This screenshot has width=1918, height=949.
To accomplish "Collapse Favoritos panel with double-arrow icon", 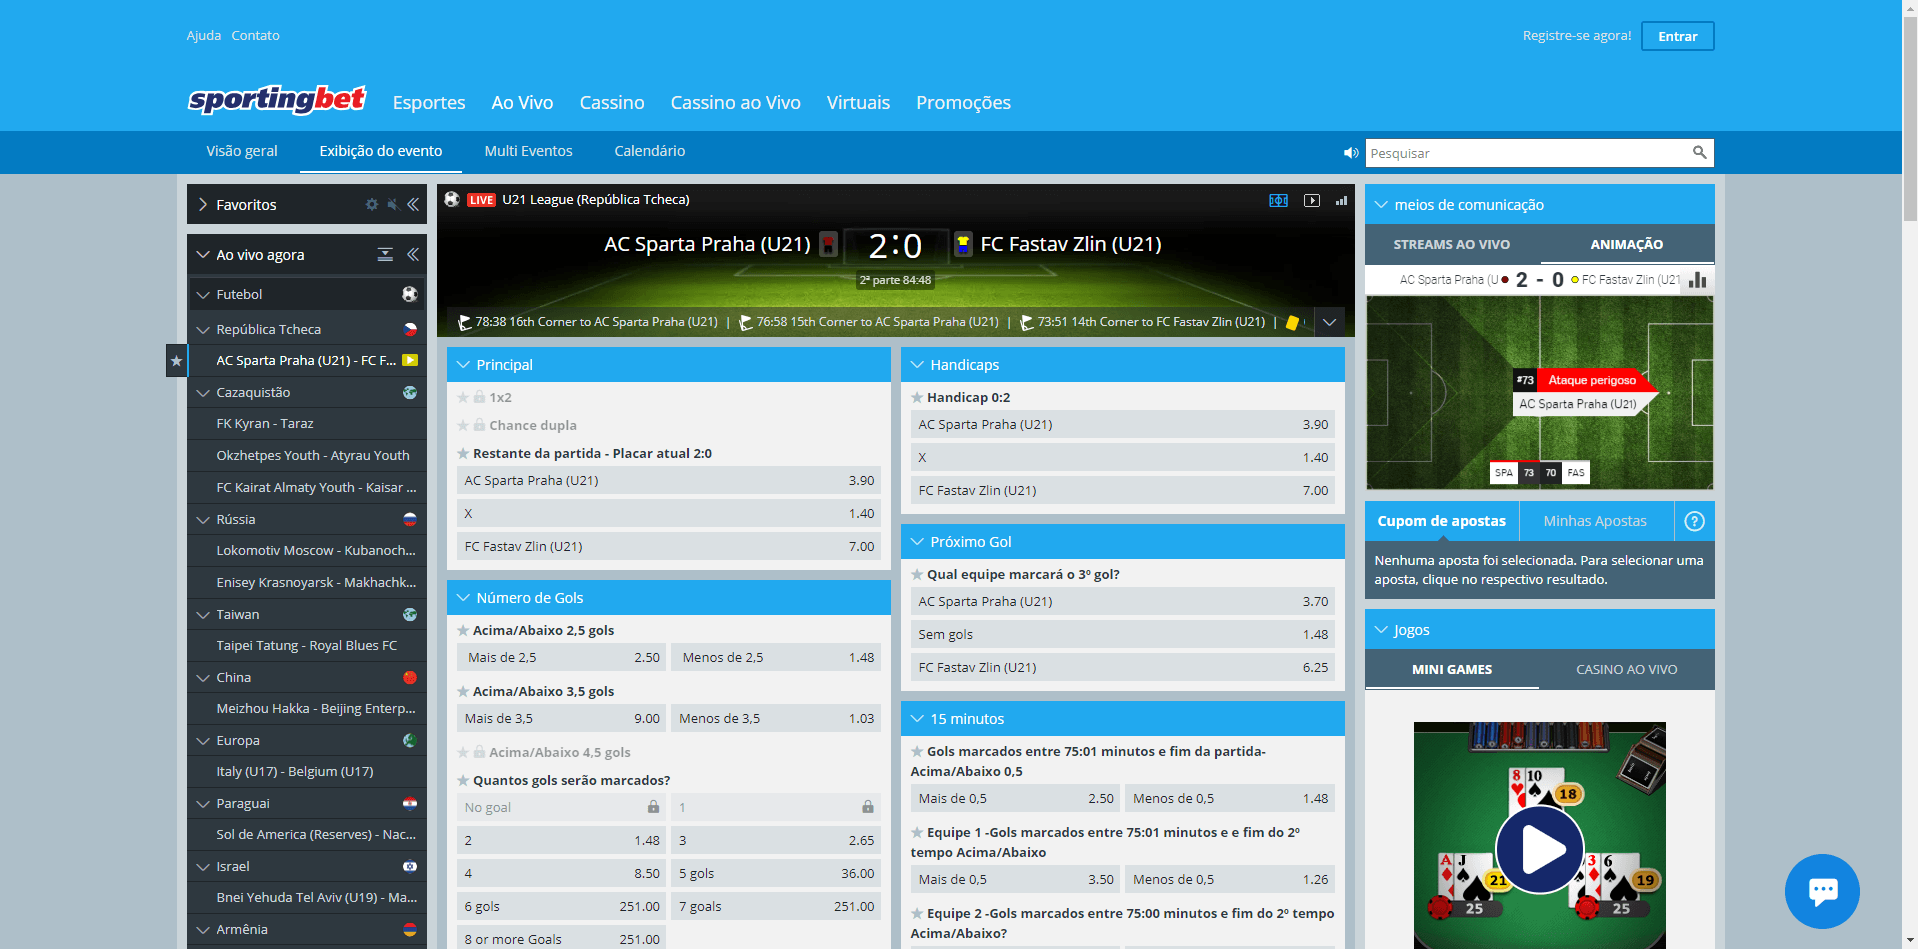I will tap(413, 204).
